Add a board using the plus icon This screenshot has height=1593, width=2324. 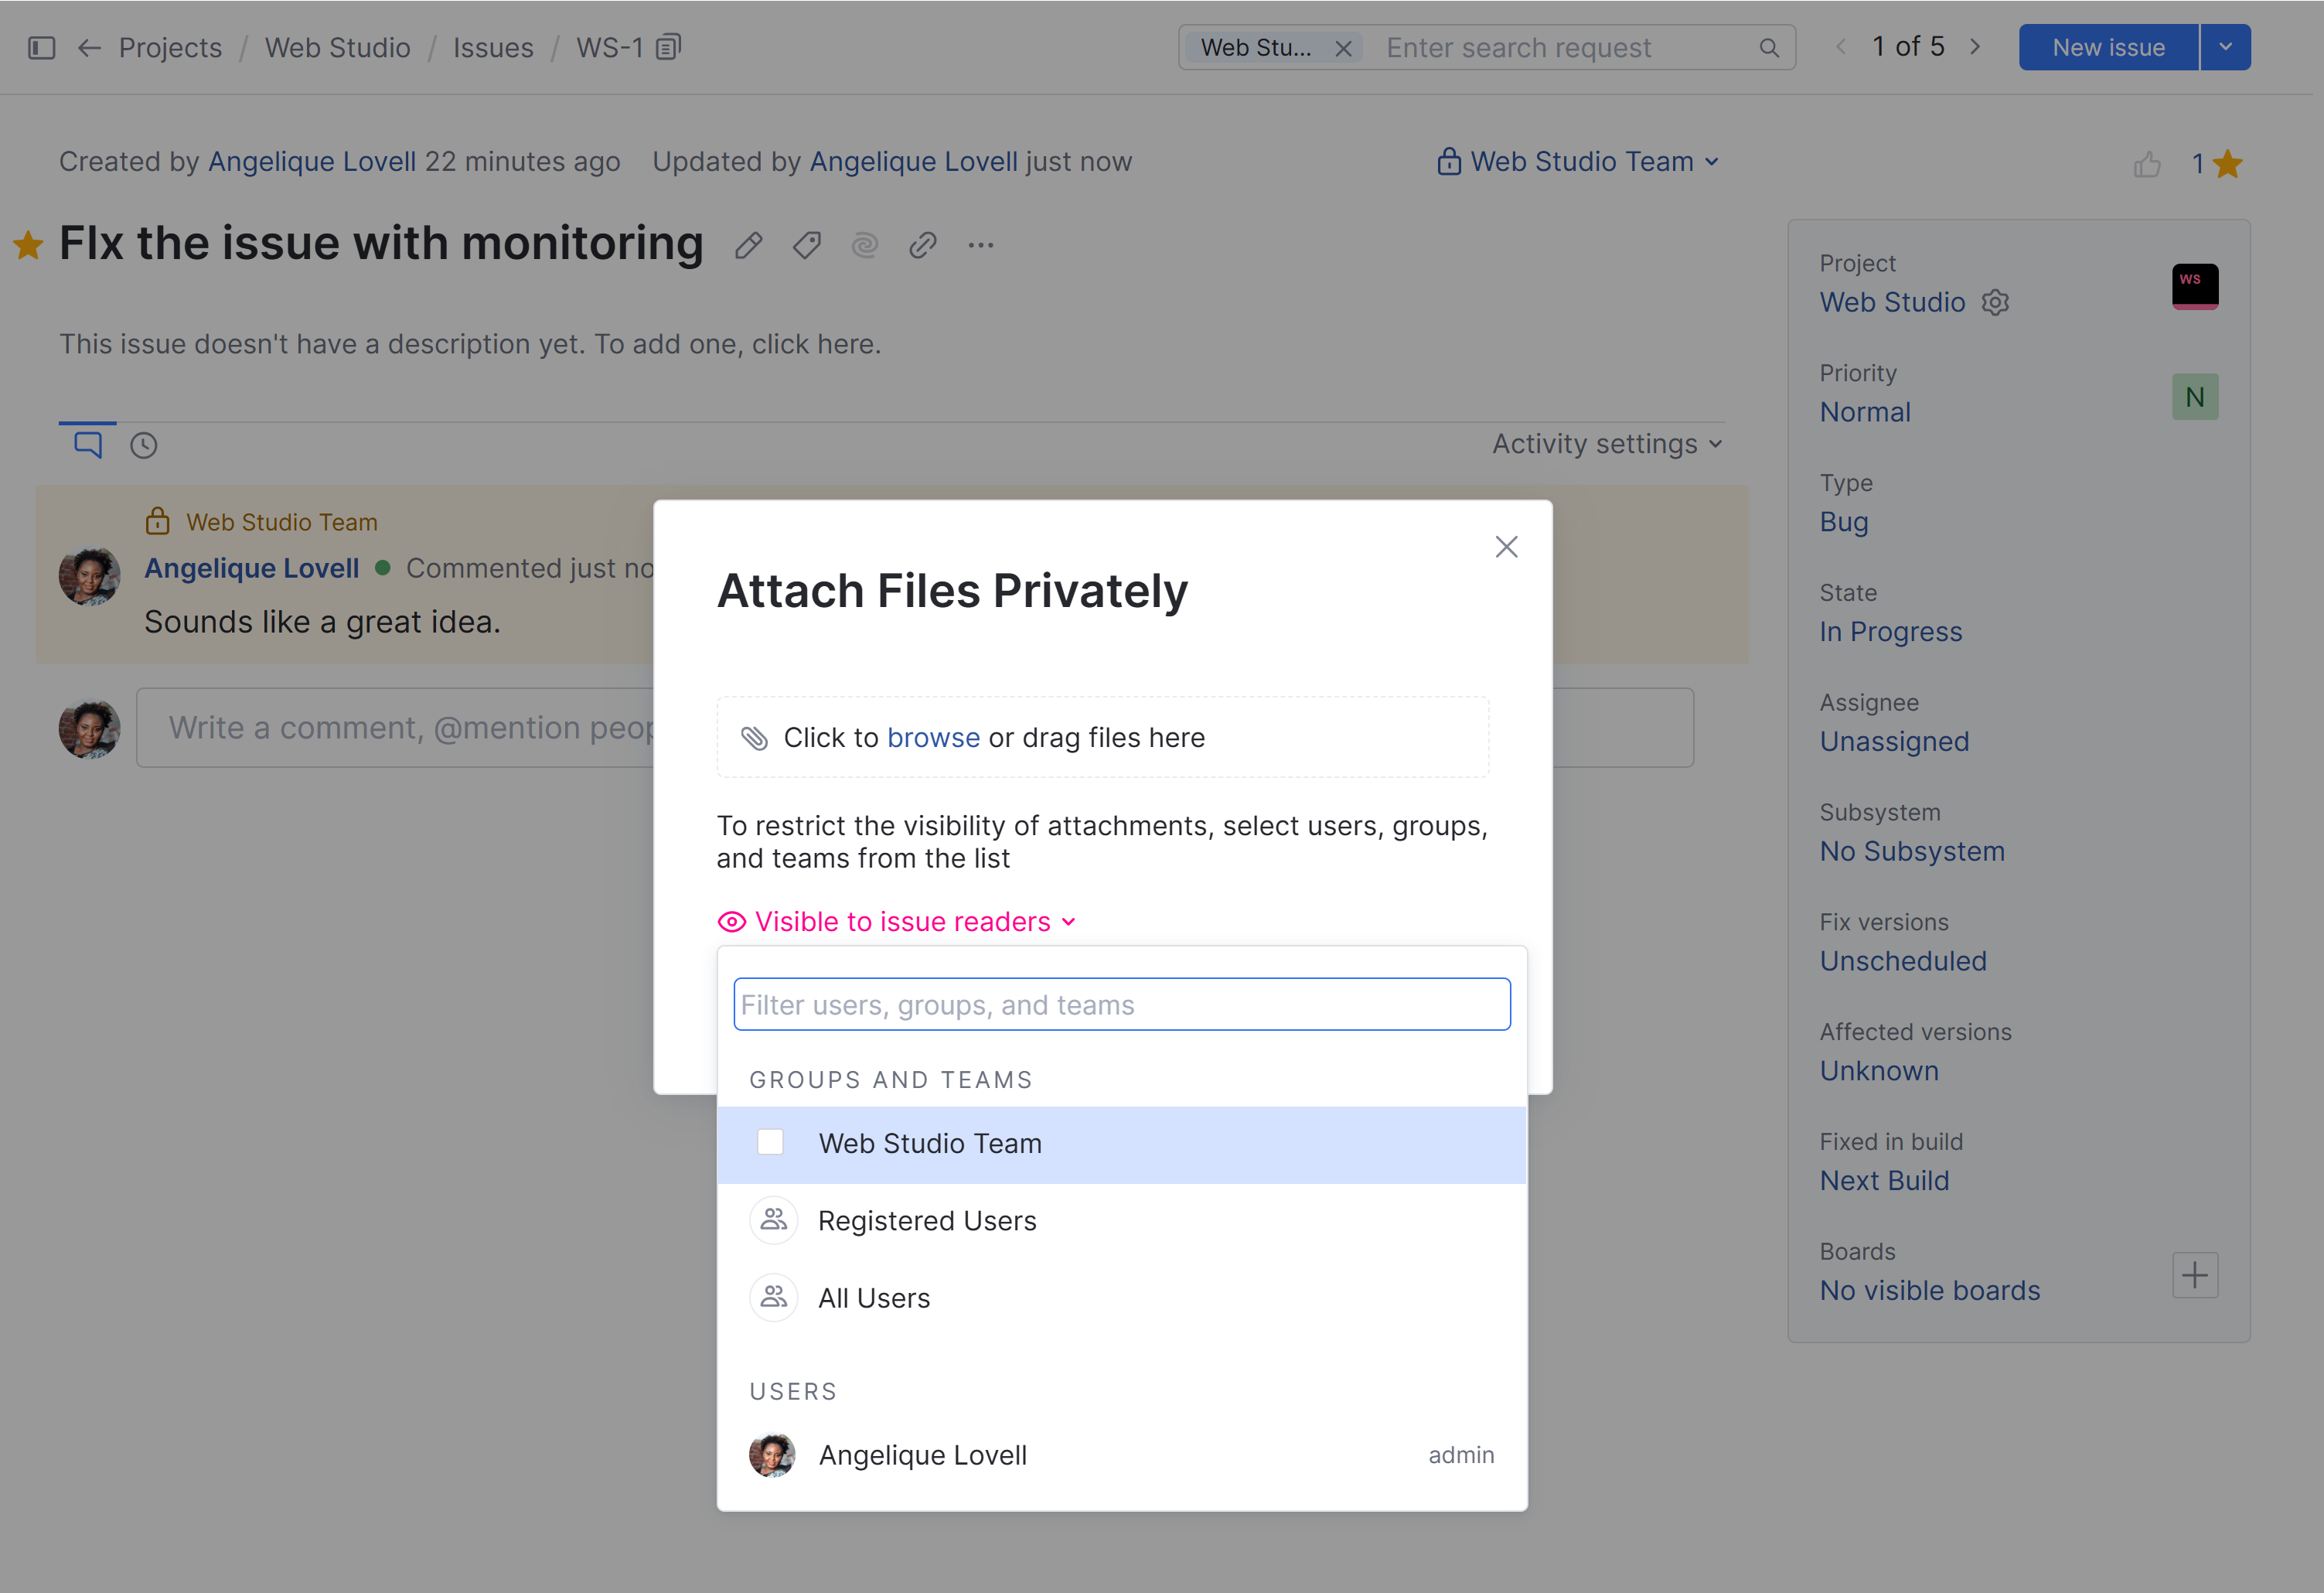tap(2195, 1274)
